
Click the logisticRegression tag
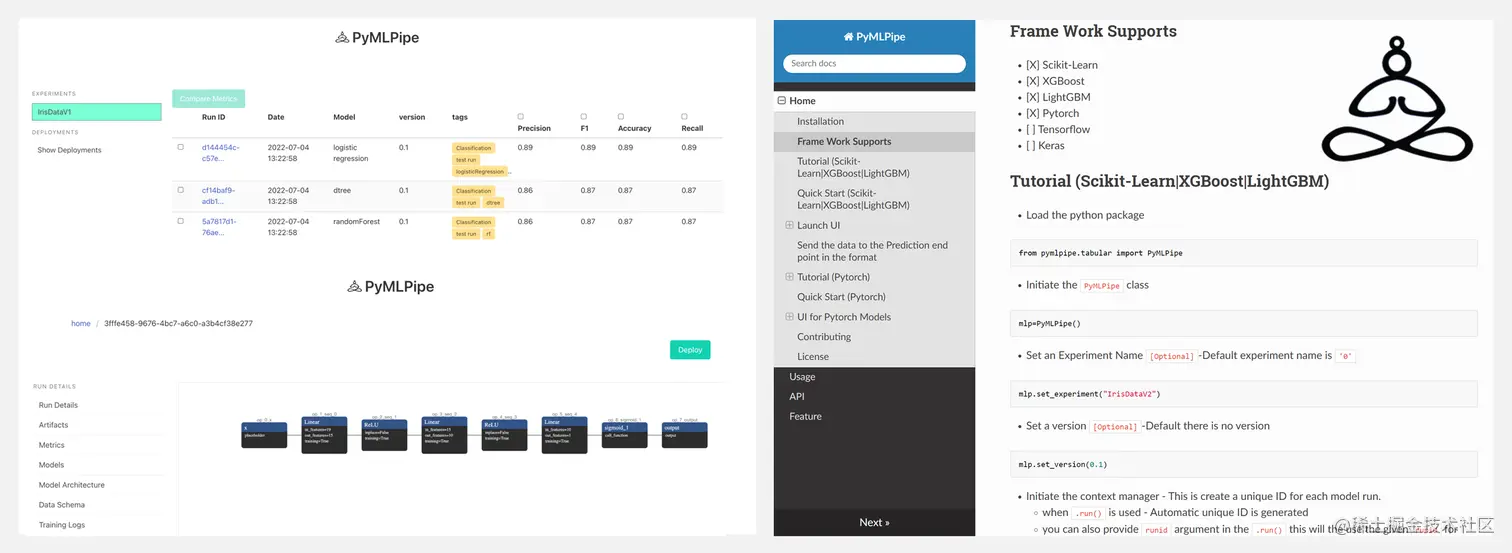480,171
